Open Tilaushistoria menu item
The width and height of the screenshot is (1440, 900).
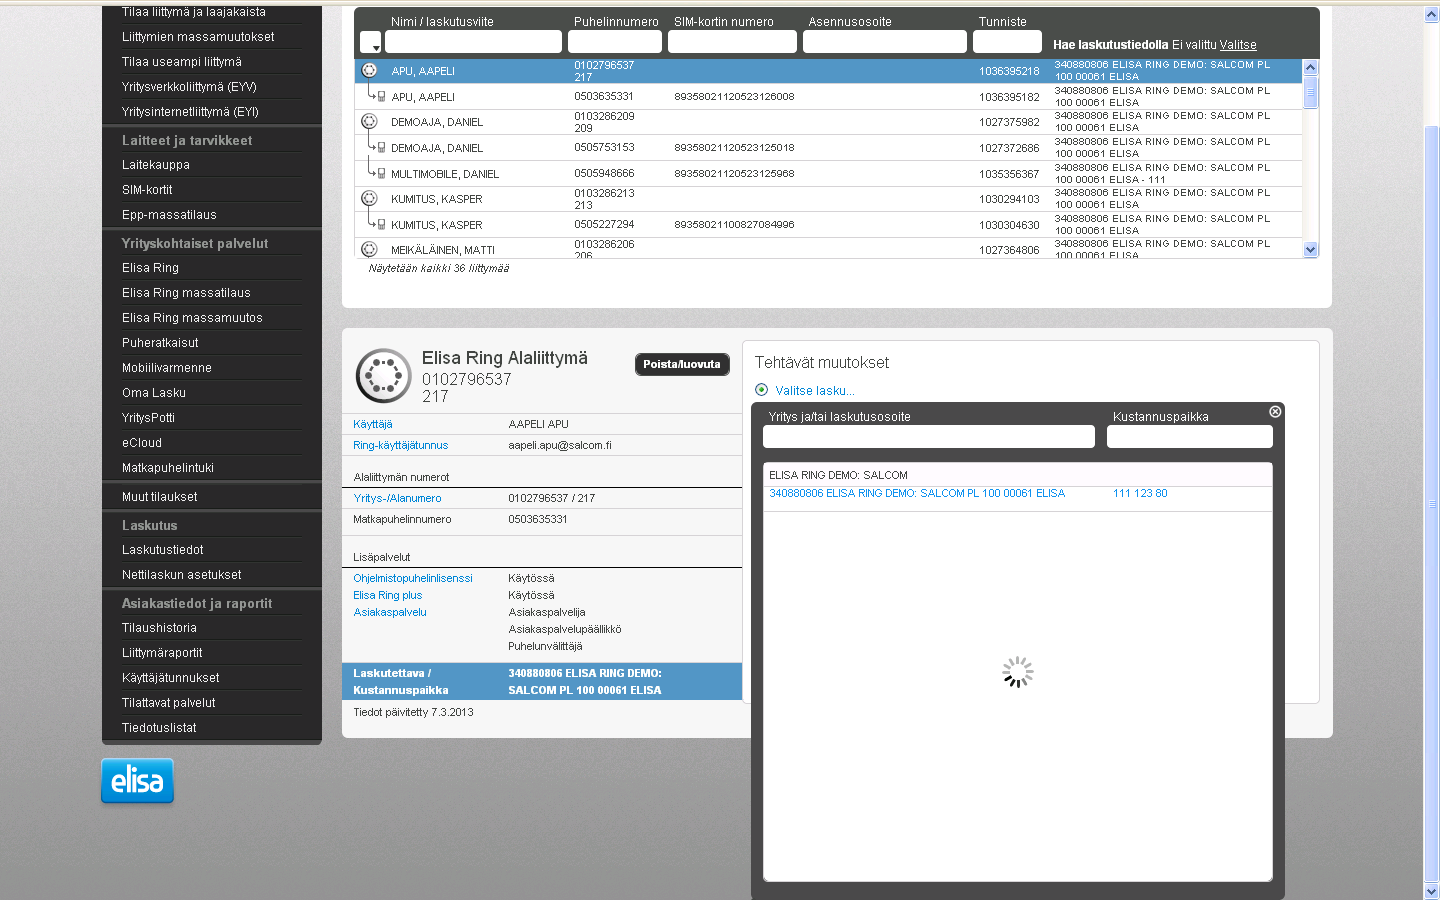[x=159, y=628]
